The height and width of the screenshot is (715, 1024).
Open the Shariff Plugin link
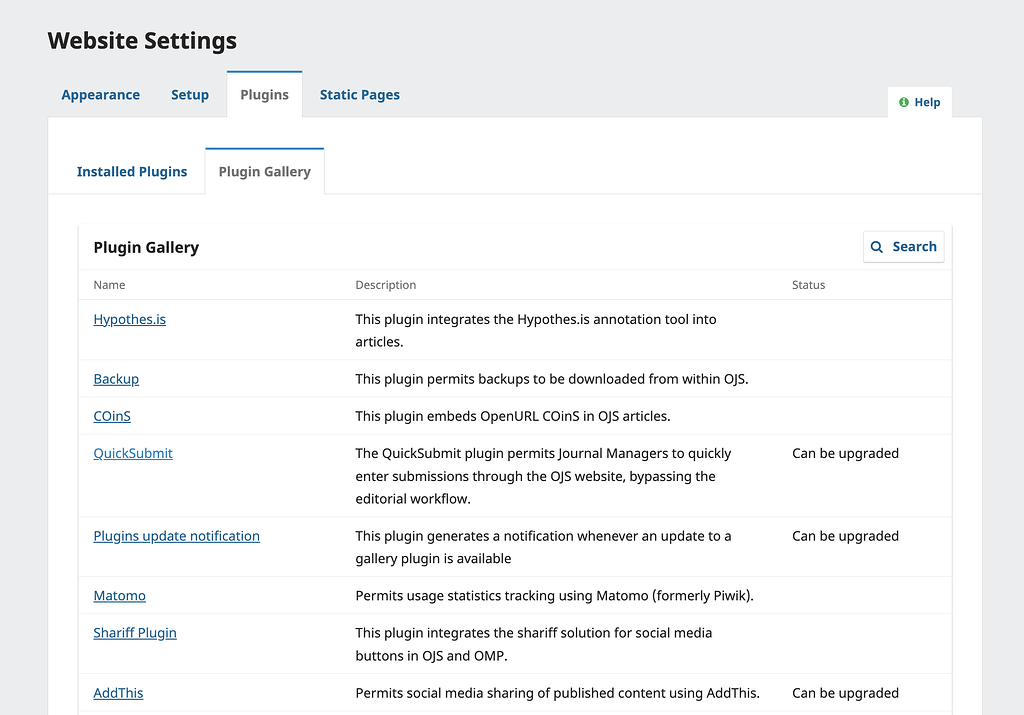point(135,633)
